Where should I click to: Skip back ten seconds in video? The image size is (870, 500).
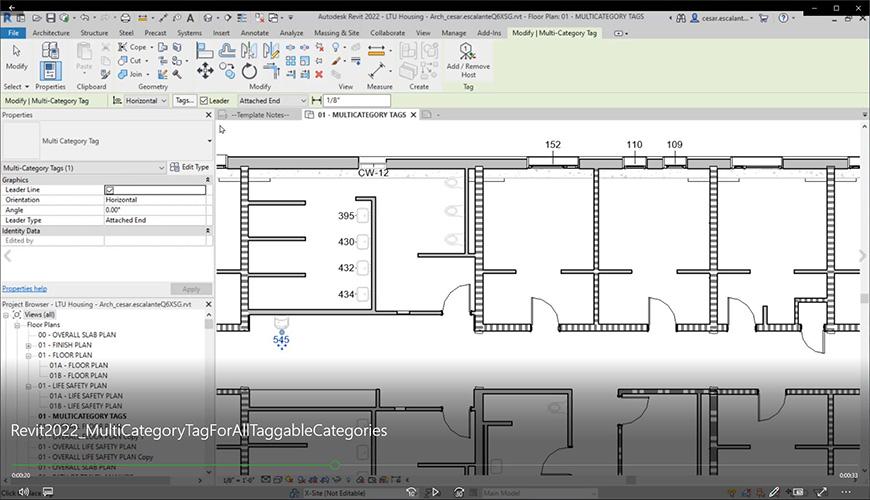click(x=411, y=492)
